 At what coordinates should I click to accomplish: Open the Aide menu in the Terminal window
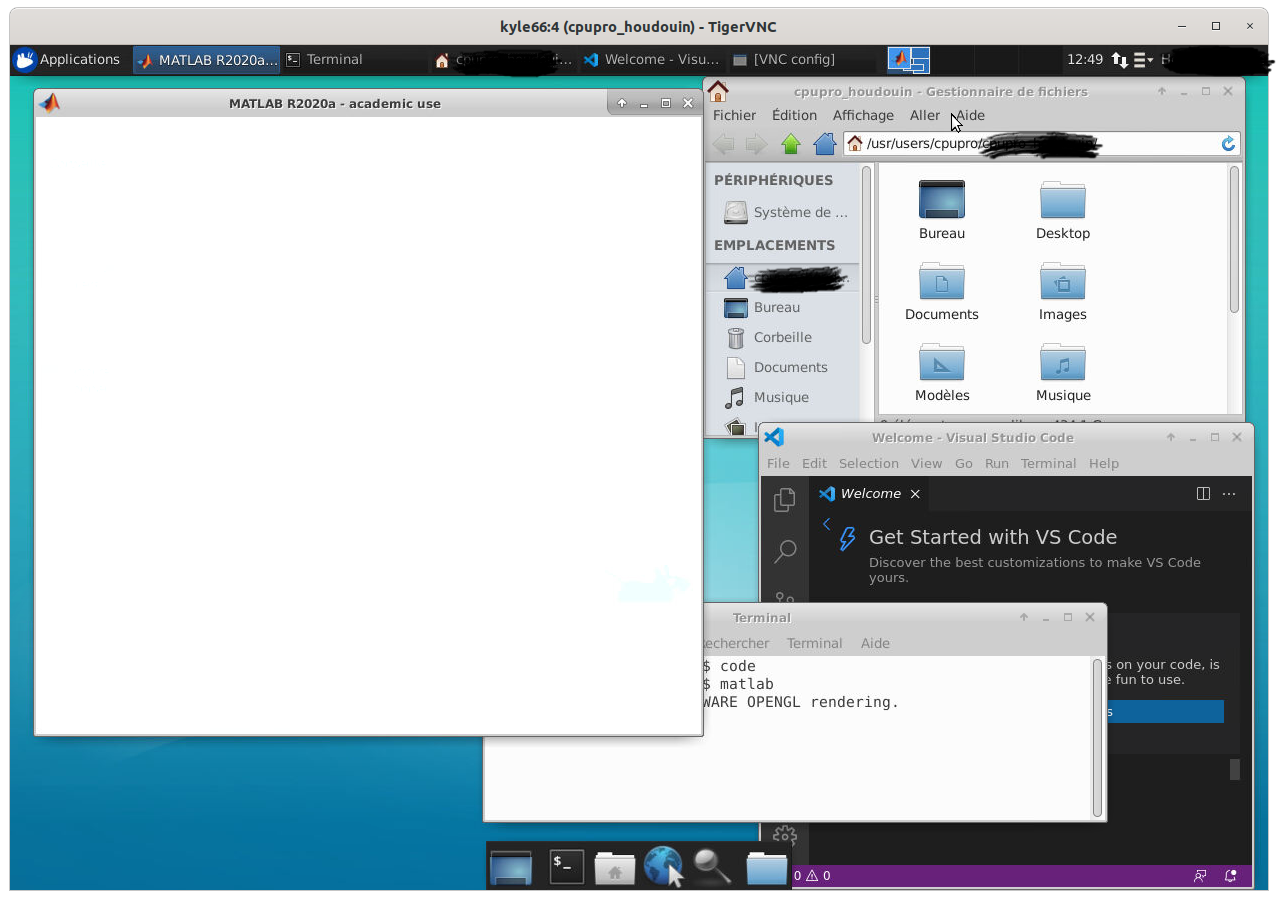tap(875, 643)
